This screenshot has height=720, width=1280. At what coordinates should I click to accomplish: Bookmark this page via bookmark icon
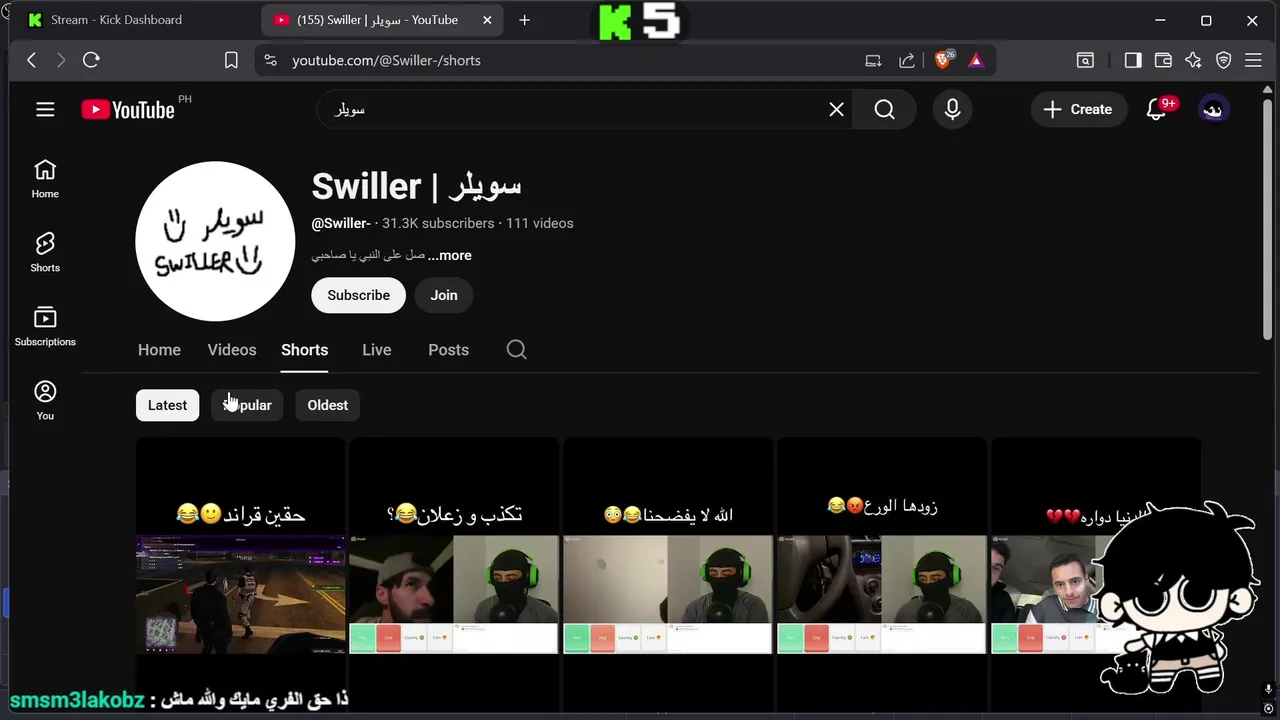tap(231, 60)
